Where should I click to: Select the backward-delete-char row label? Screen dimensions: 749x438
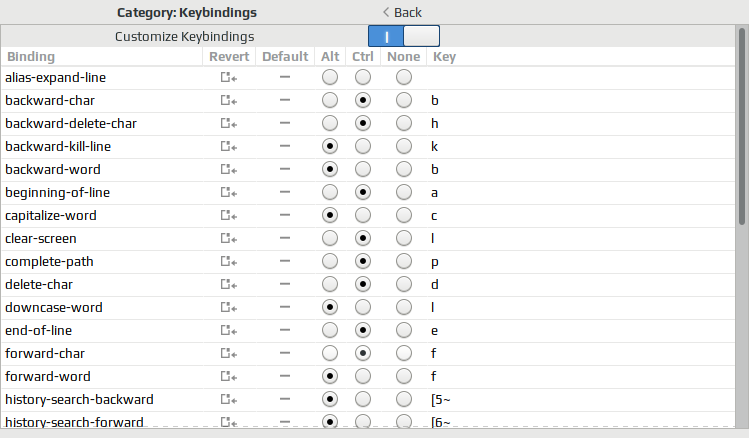pos(71,123)
